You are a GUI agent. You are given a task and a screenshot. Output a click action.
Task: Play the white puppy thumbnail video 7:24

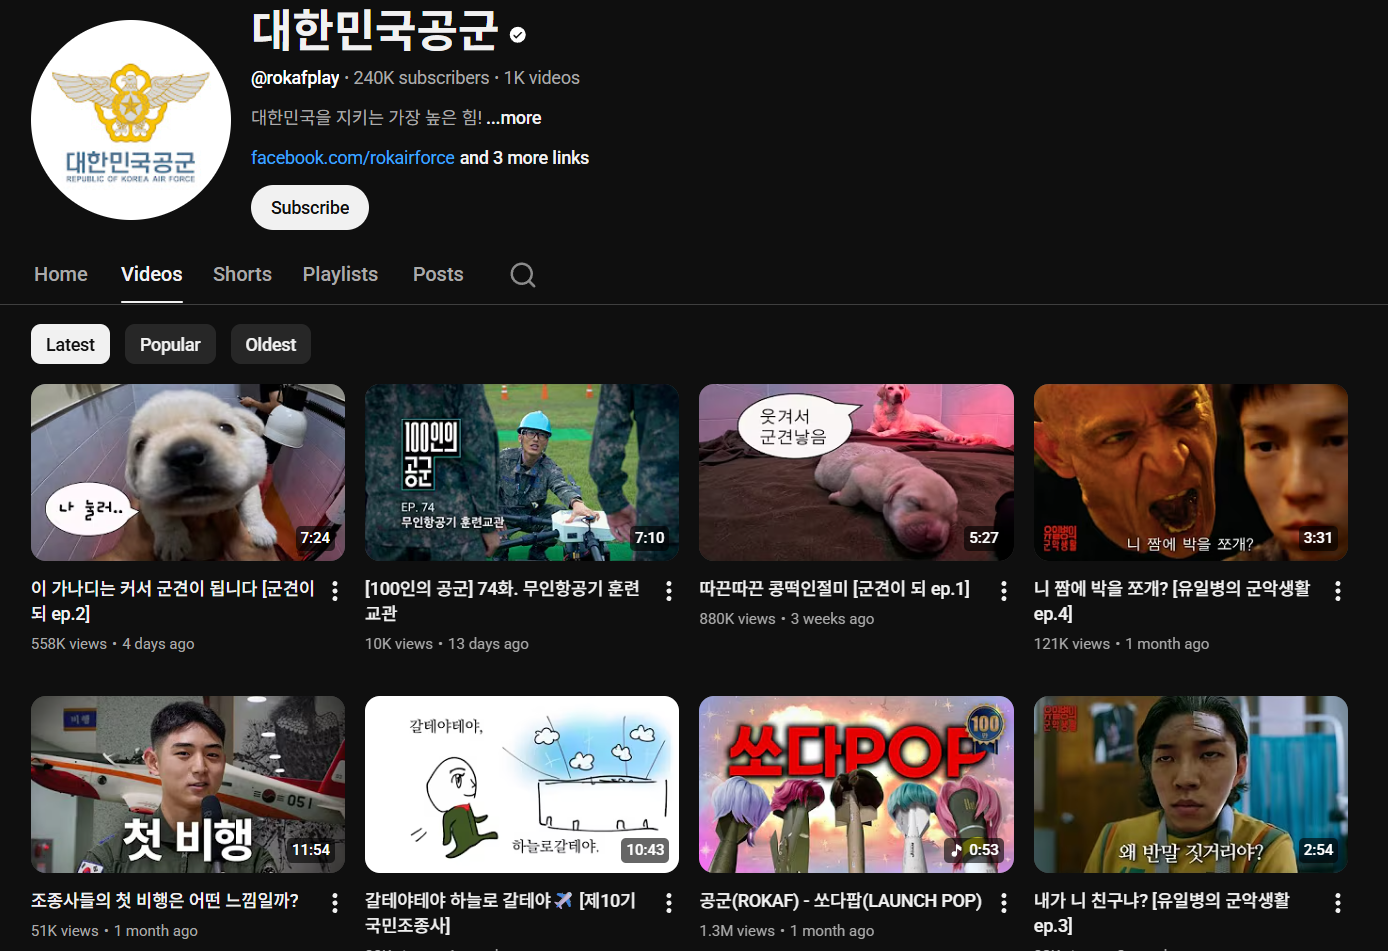coord(188,473)
